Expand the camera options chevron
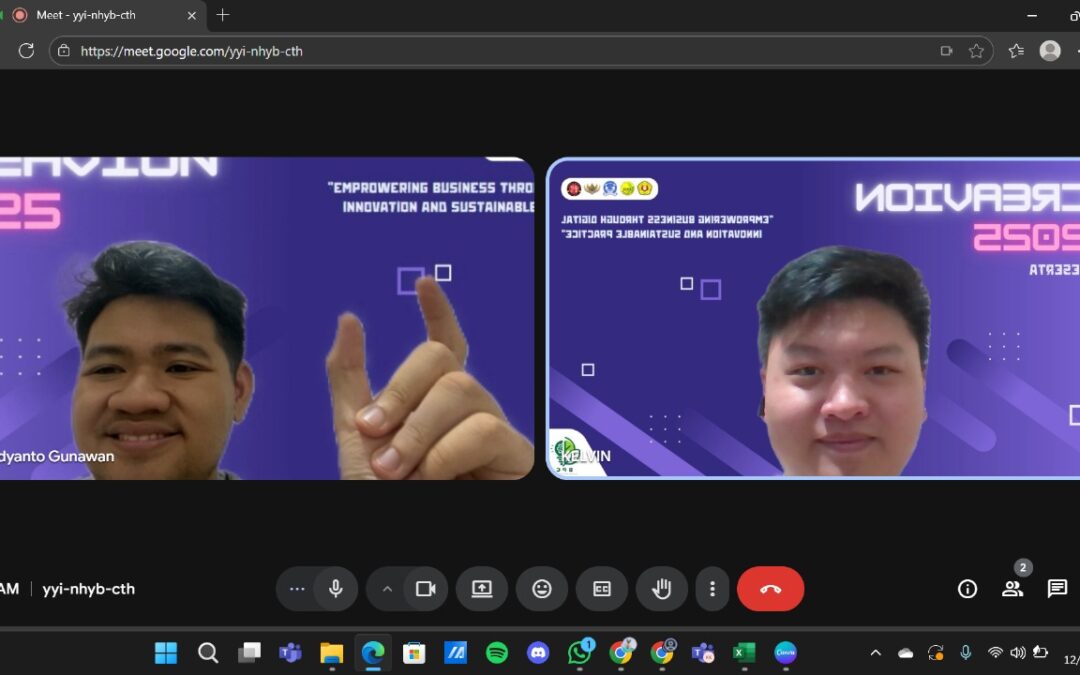 388,589
